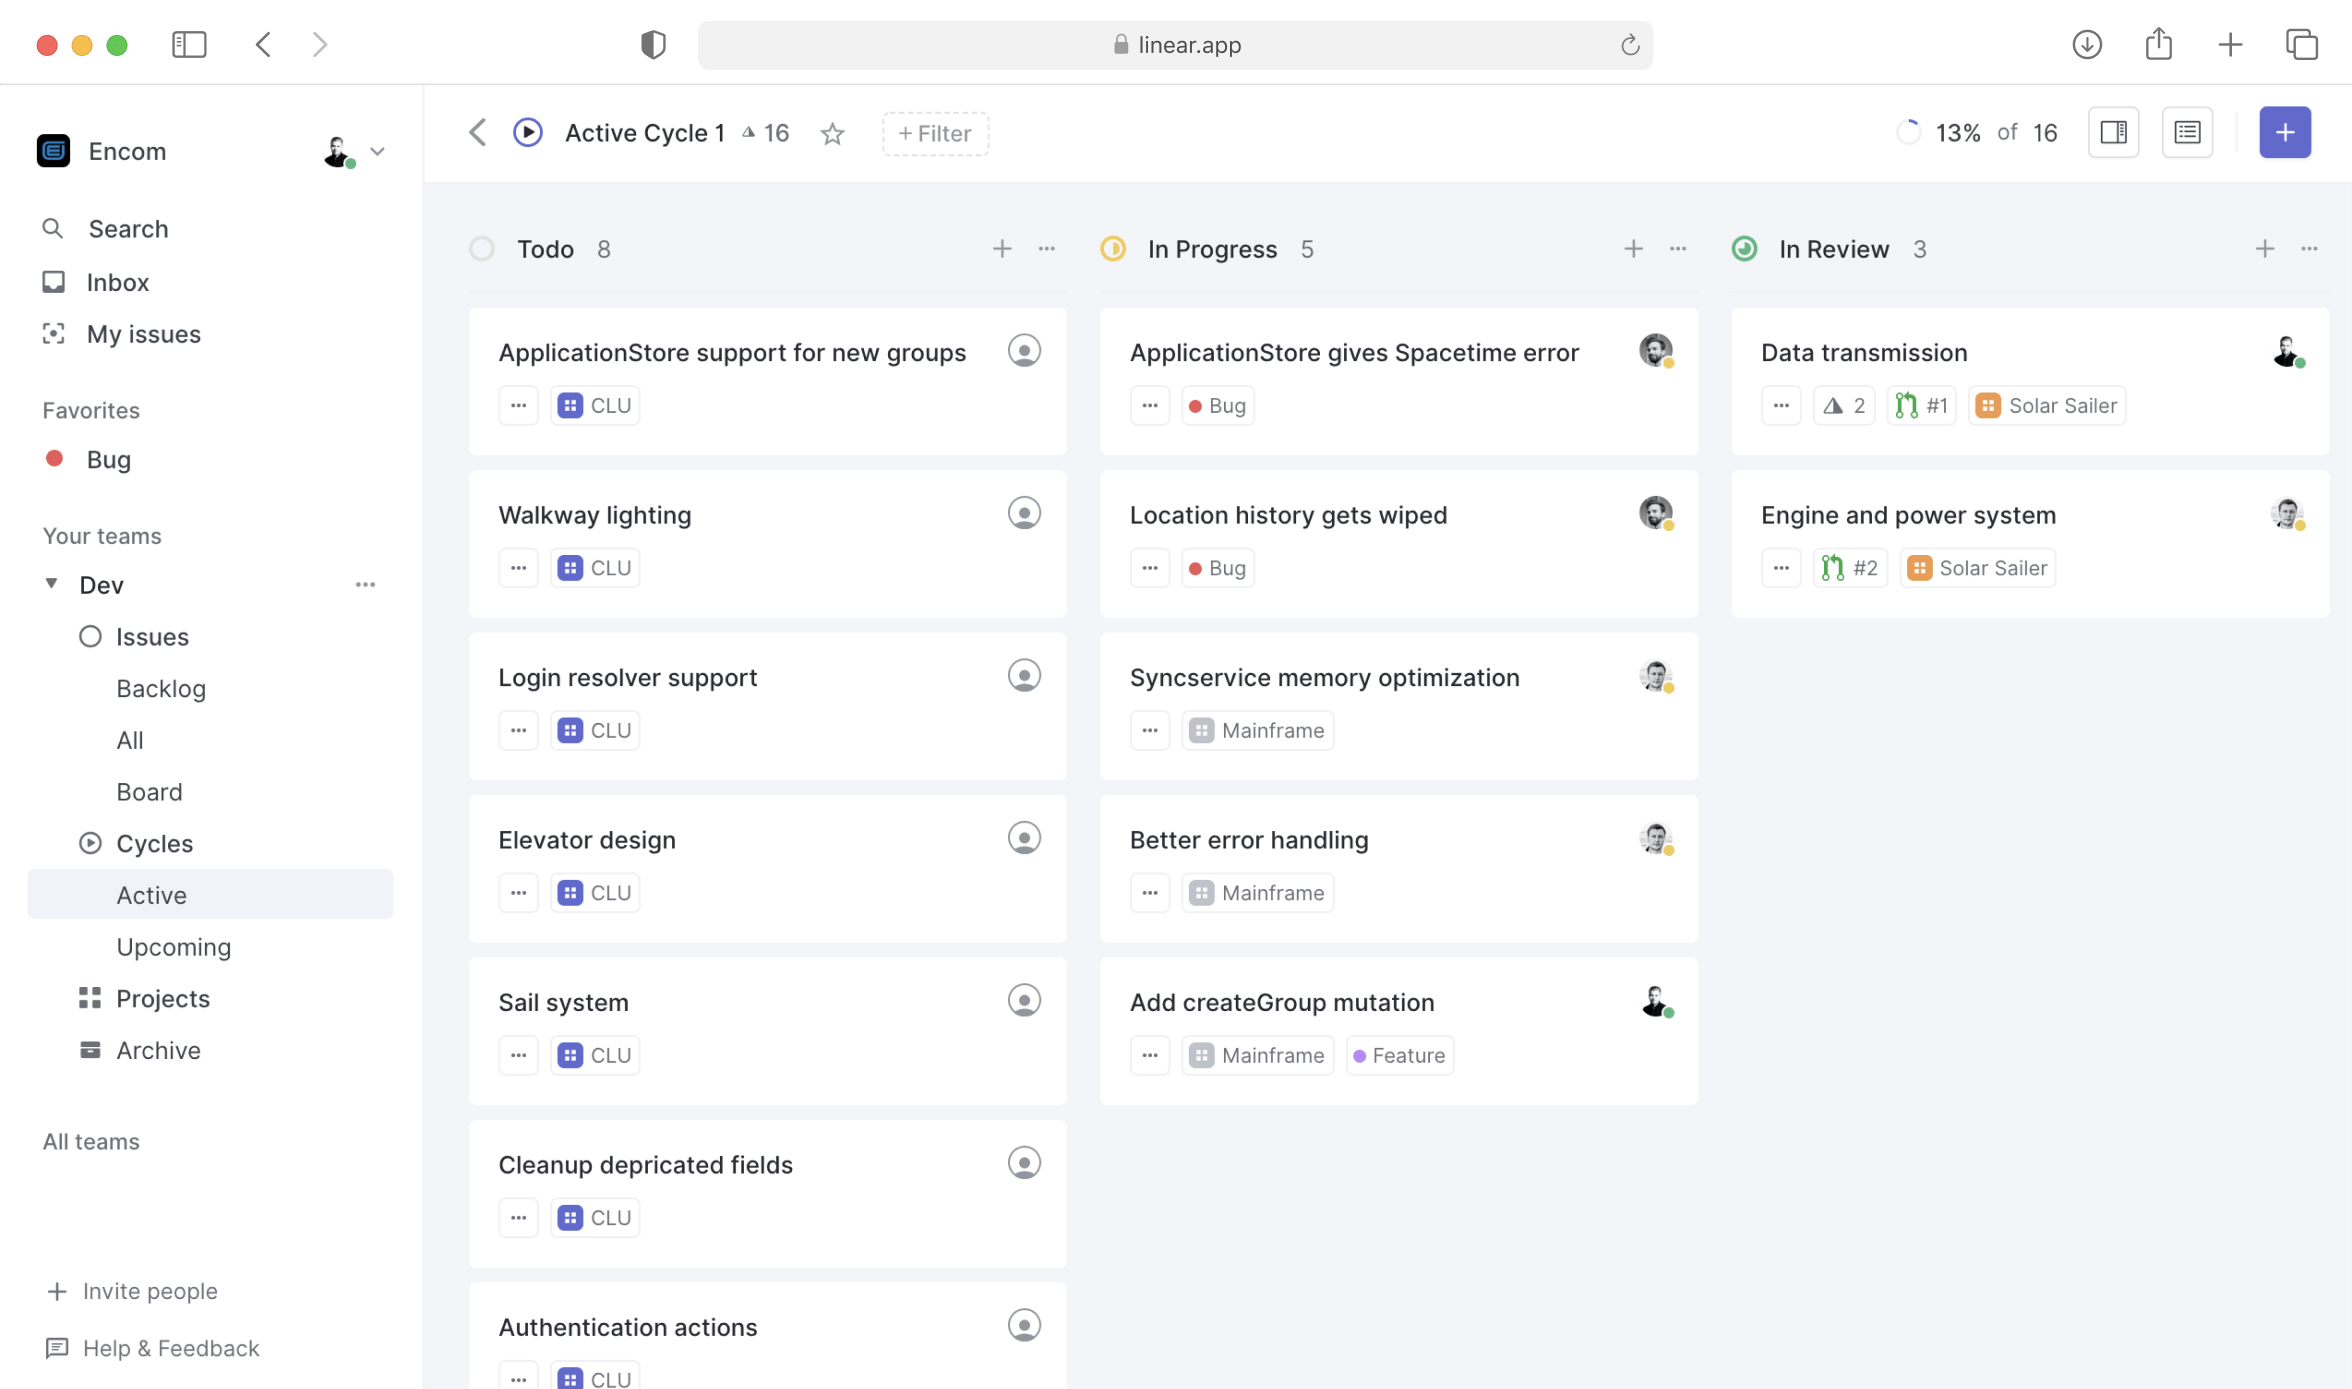Open assignee avatar on Data transmission card
This screenshot has height=1389, width=2352.
[x=2287, y=351]
